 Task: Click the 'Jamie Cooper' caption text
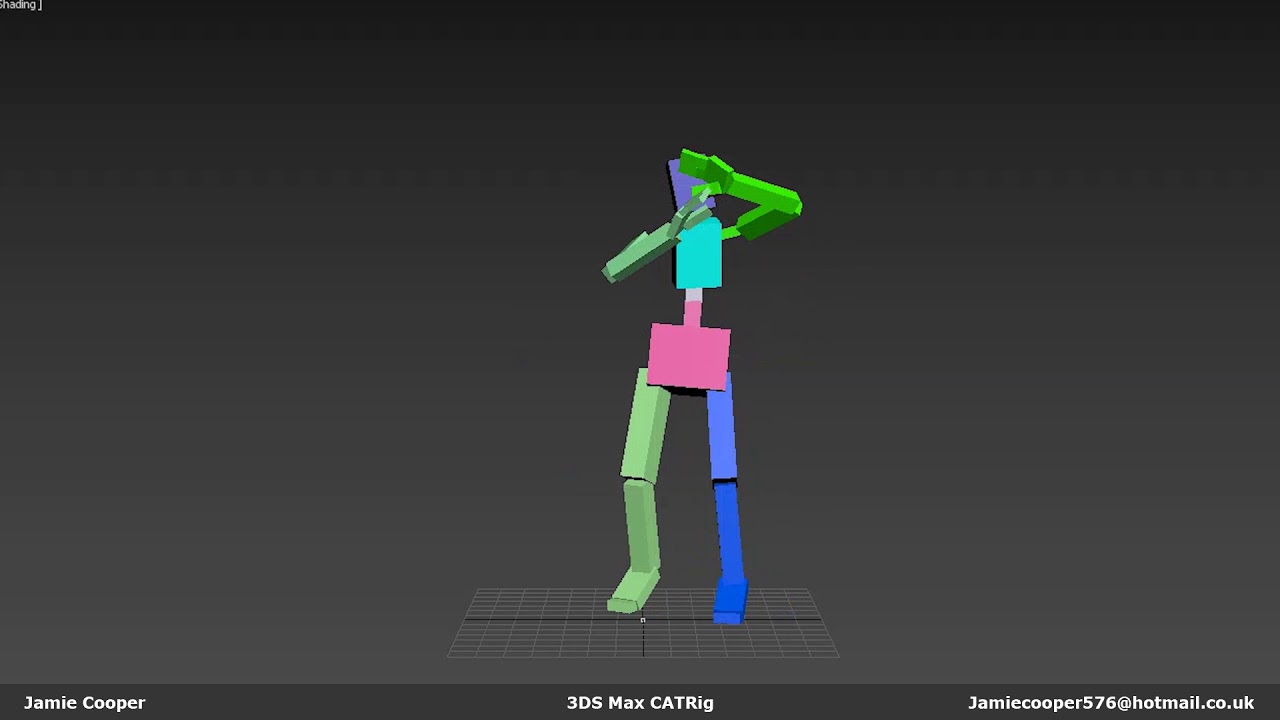[85, 703]
